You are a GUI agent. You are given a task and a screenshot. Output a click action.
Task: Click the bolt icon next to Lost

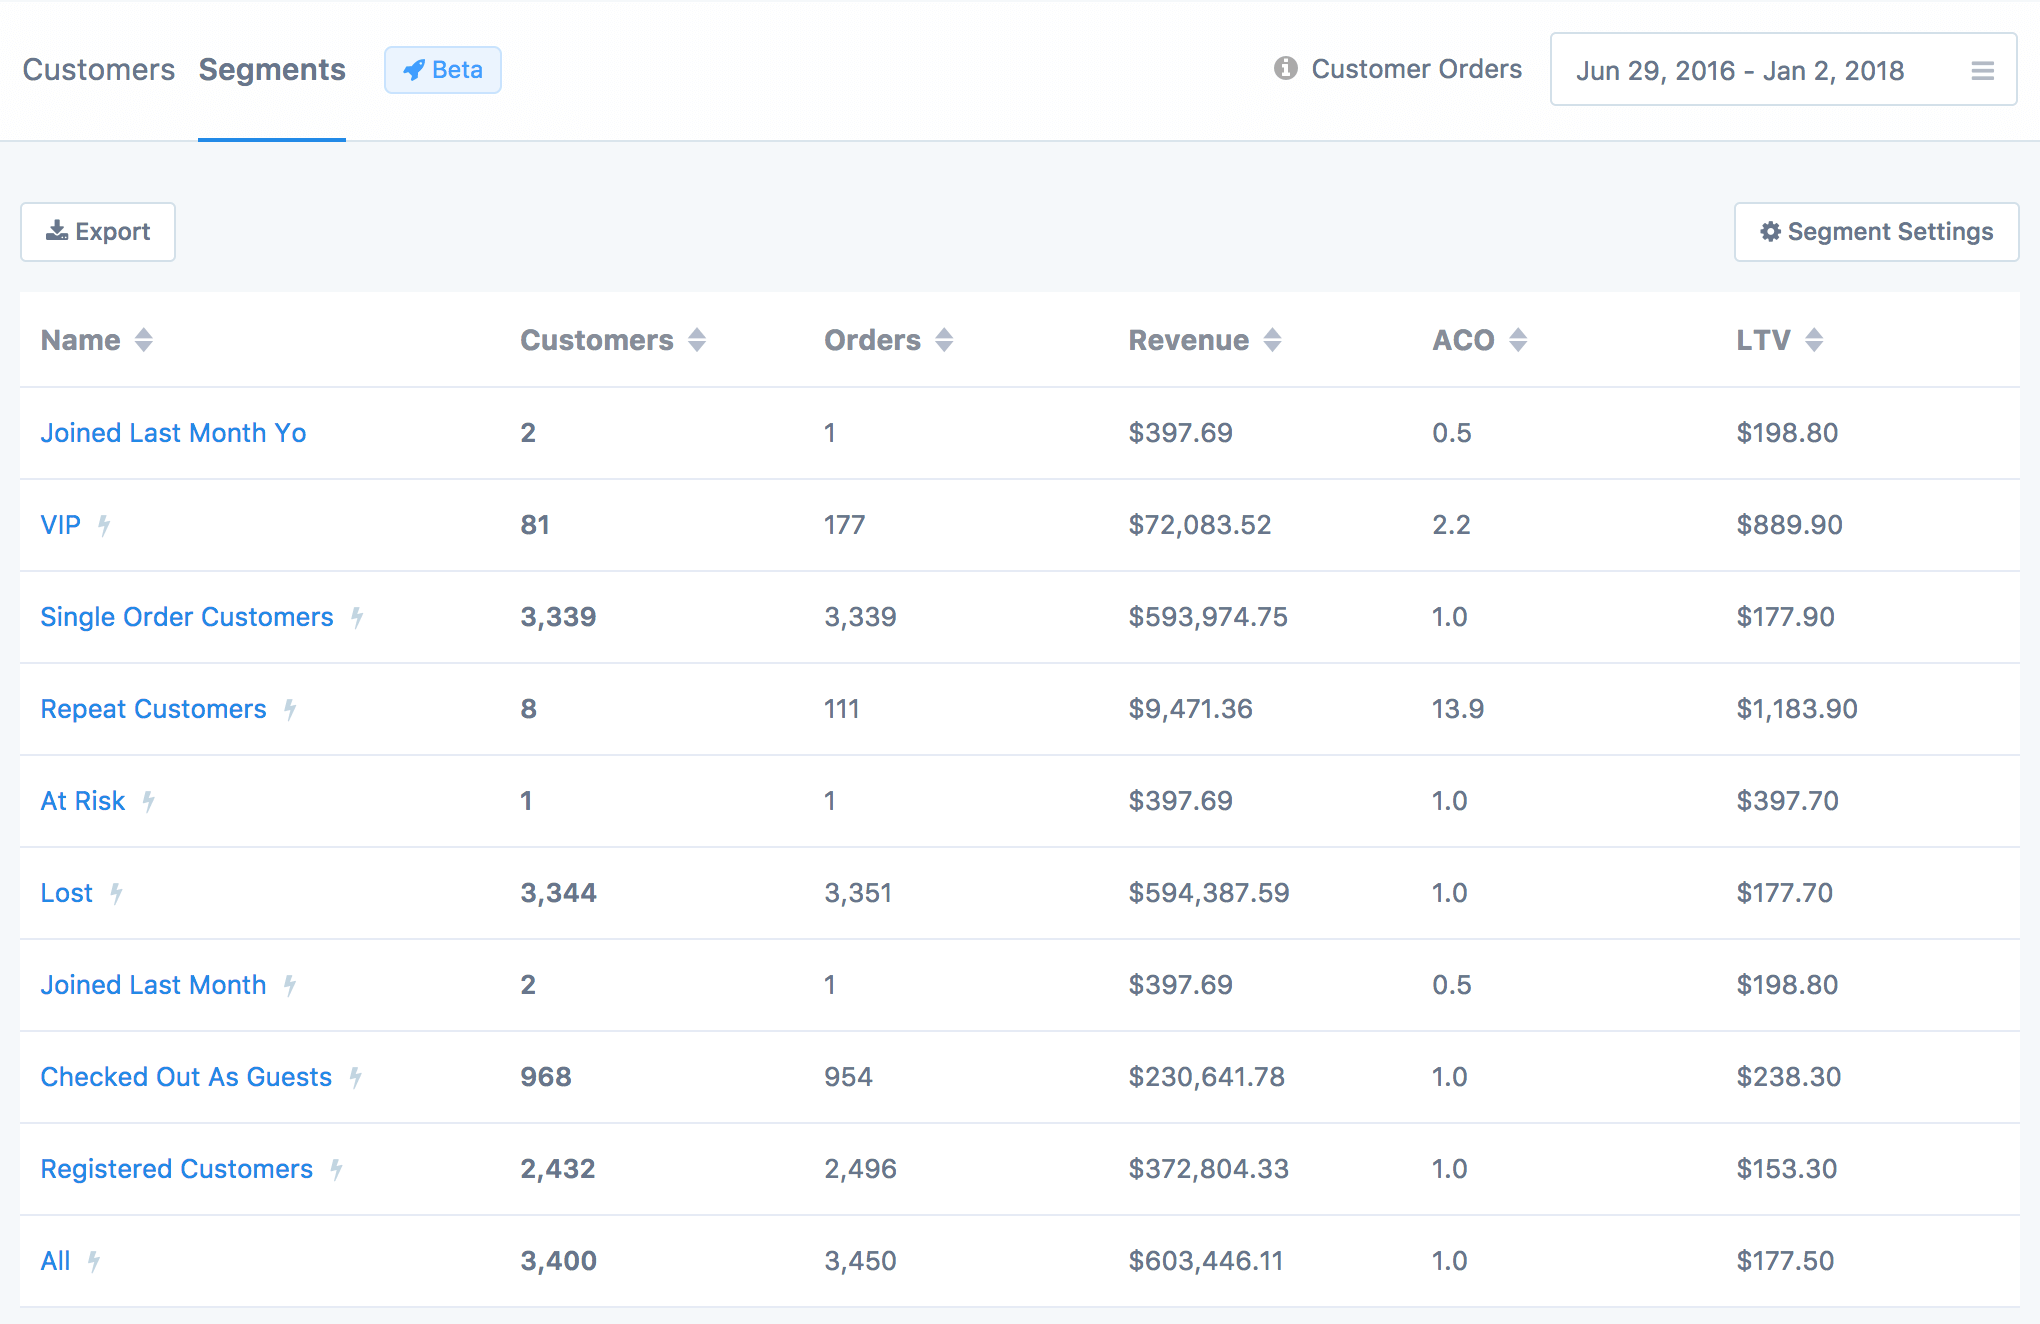(116, 893)
